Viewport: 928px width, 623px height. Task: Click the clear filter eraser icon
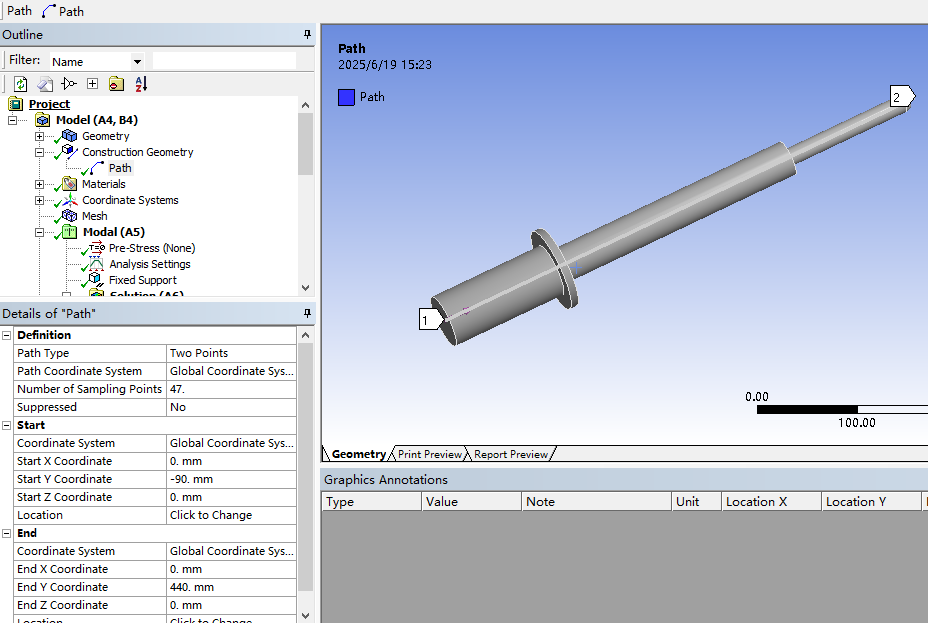point(45,84)
